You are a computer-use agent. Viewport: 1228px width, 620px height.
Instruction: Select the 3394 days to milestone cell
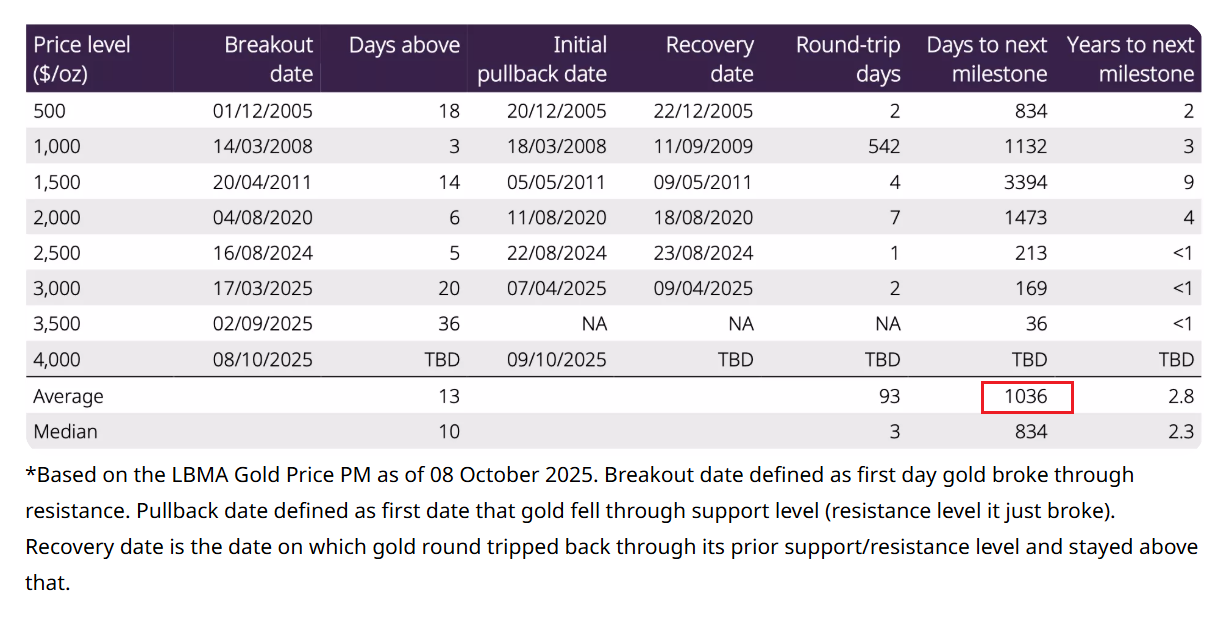point(1026,182)
